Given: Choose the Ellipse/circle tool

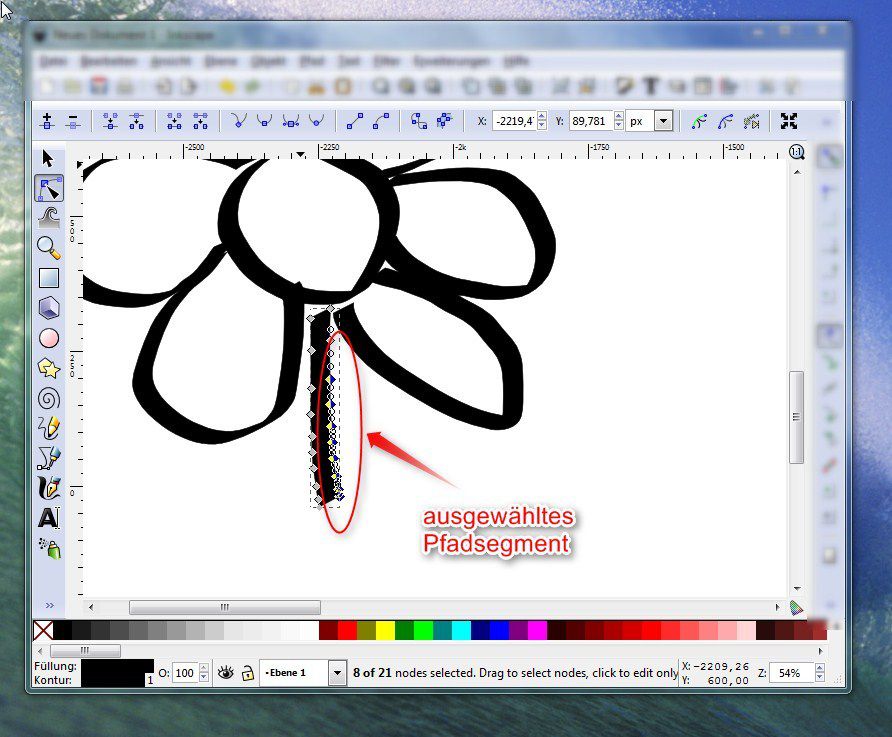Looking at the screenshot, I should coord(47,338).
